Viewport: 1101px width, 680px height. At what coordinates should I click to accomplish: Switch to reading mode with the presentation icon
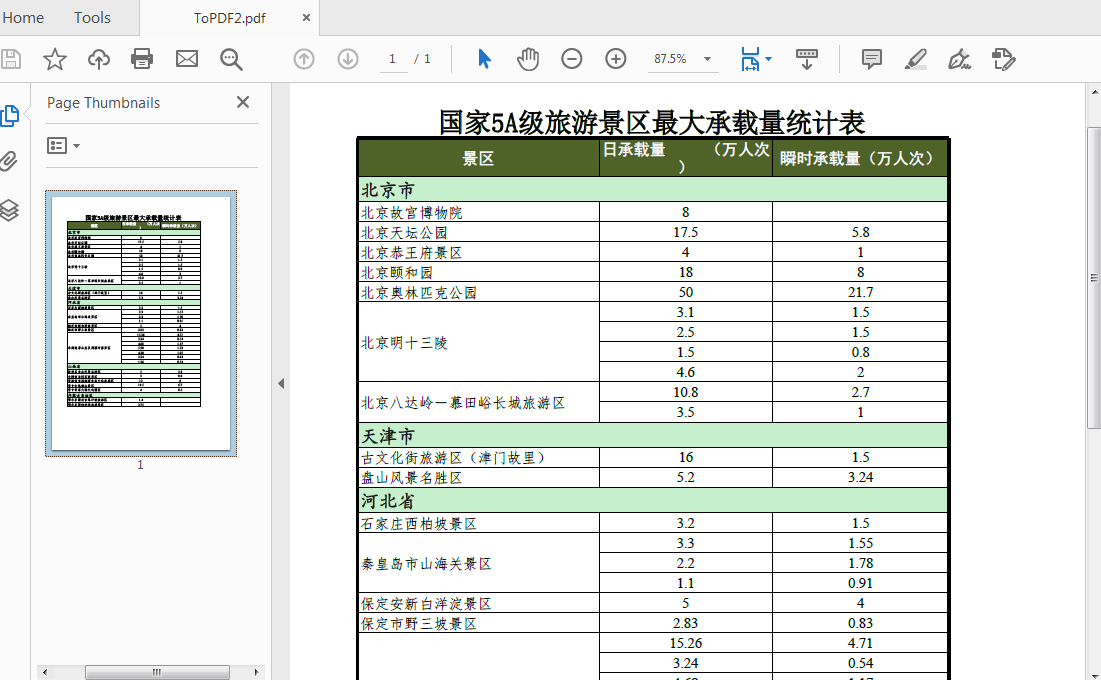click(807, 59)
